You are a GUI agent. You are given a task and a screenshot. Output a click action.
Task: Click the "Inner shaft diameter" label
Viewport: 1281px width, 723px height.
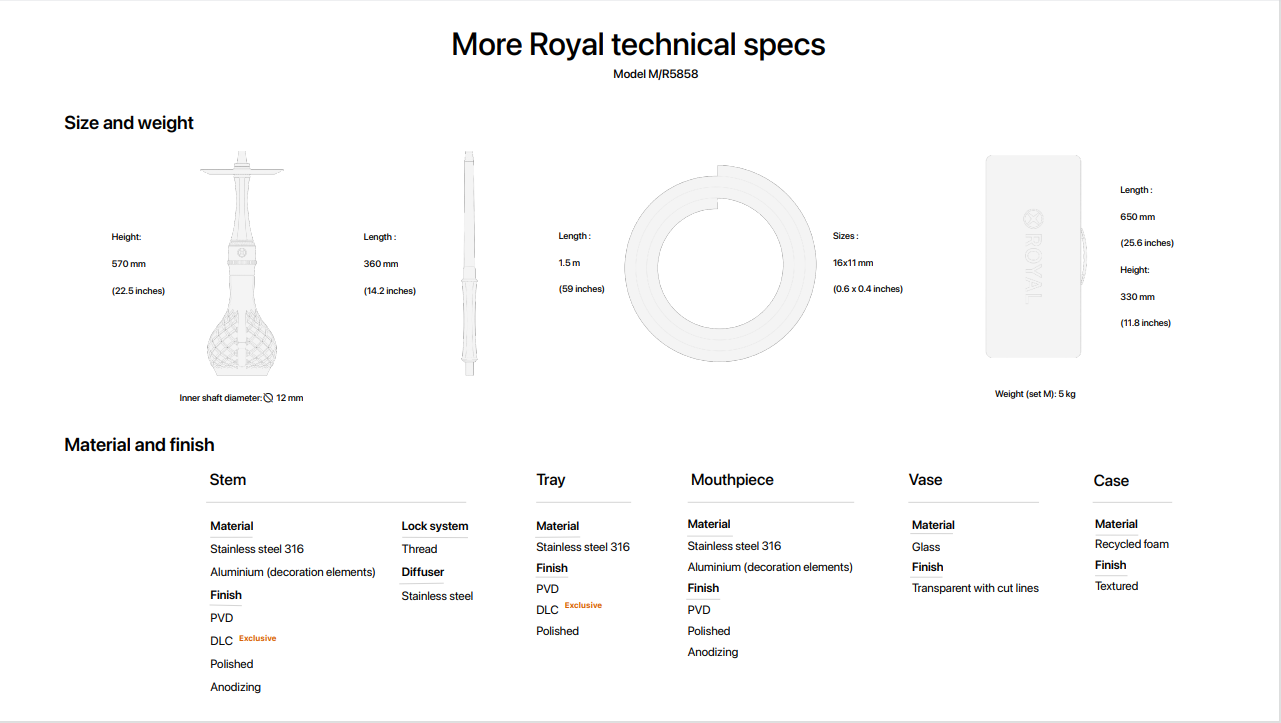[220, 398]
